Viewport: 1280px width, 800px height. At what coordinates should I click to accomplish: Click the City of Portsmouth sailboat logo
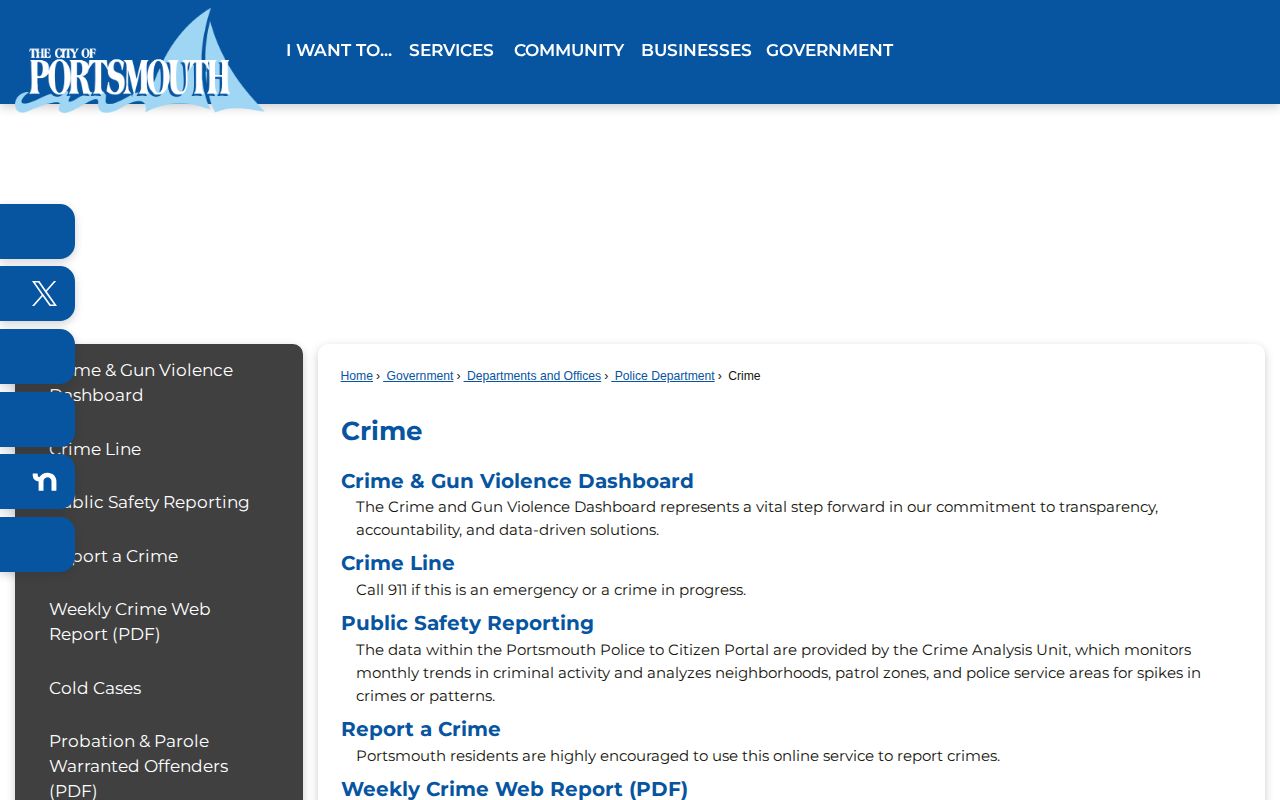coord(139,61)
